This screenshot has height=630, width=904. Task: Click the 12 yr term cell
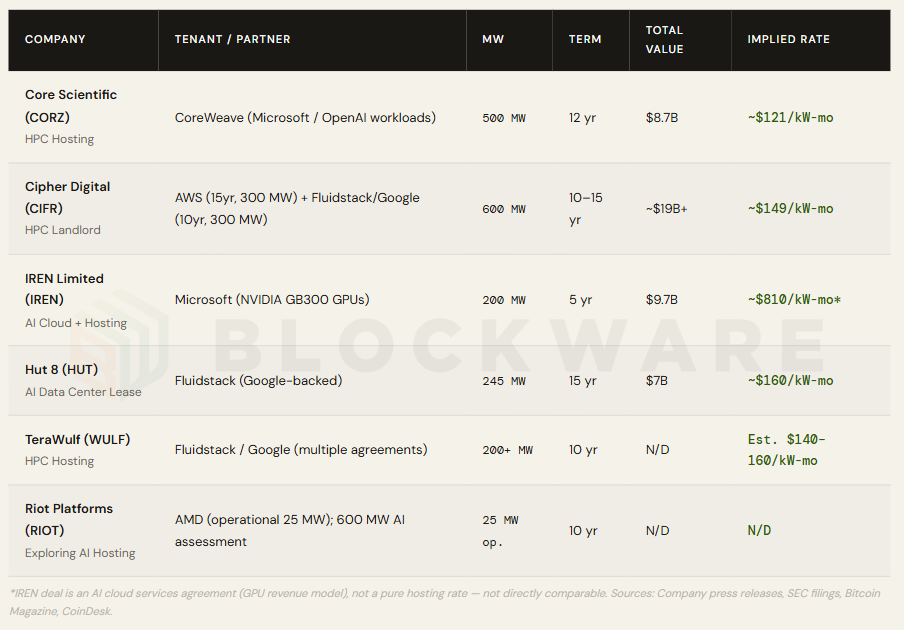[x=582, y=118]
